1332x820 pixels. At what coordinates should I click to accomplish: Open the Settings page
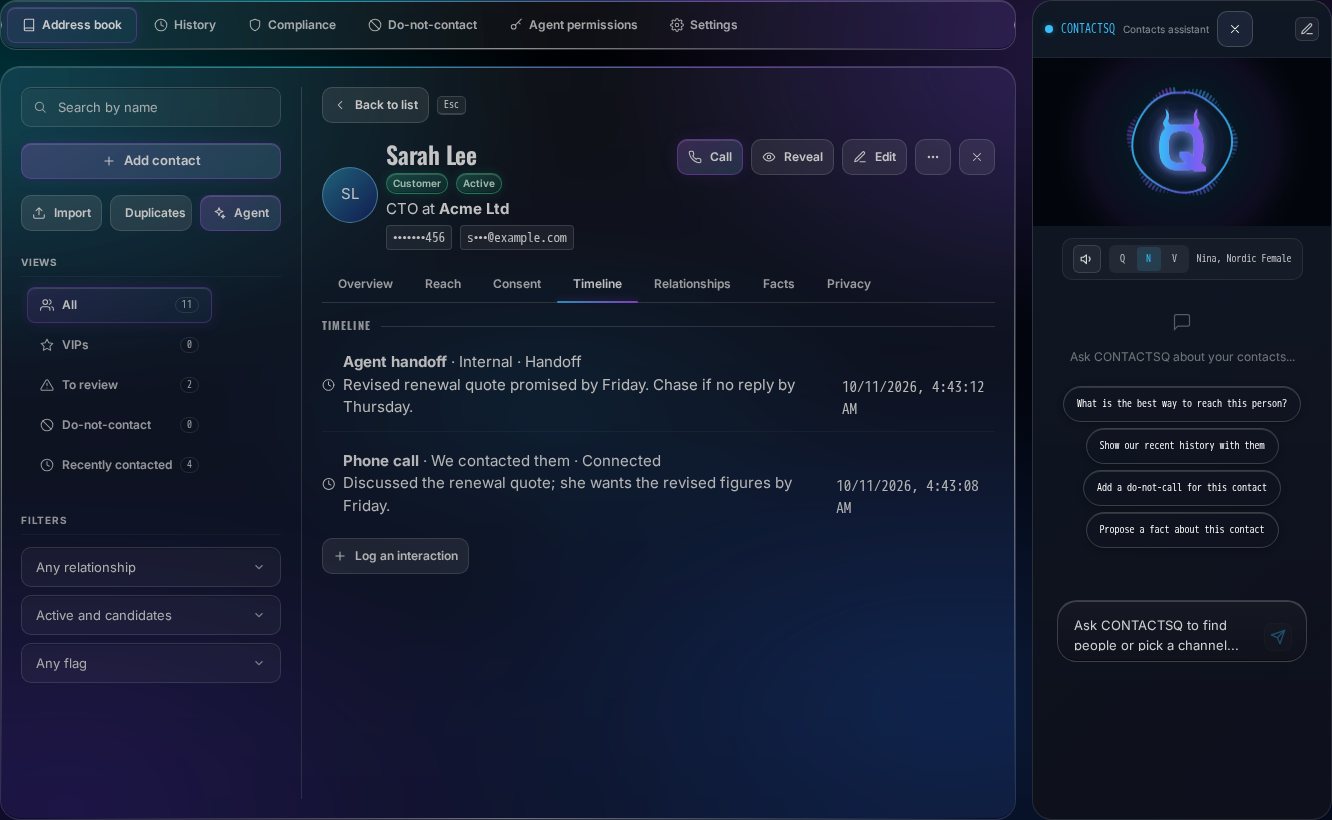coord(703,25)
